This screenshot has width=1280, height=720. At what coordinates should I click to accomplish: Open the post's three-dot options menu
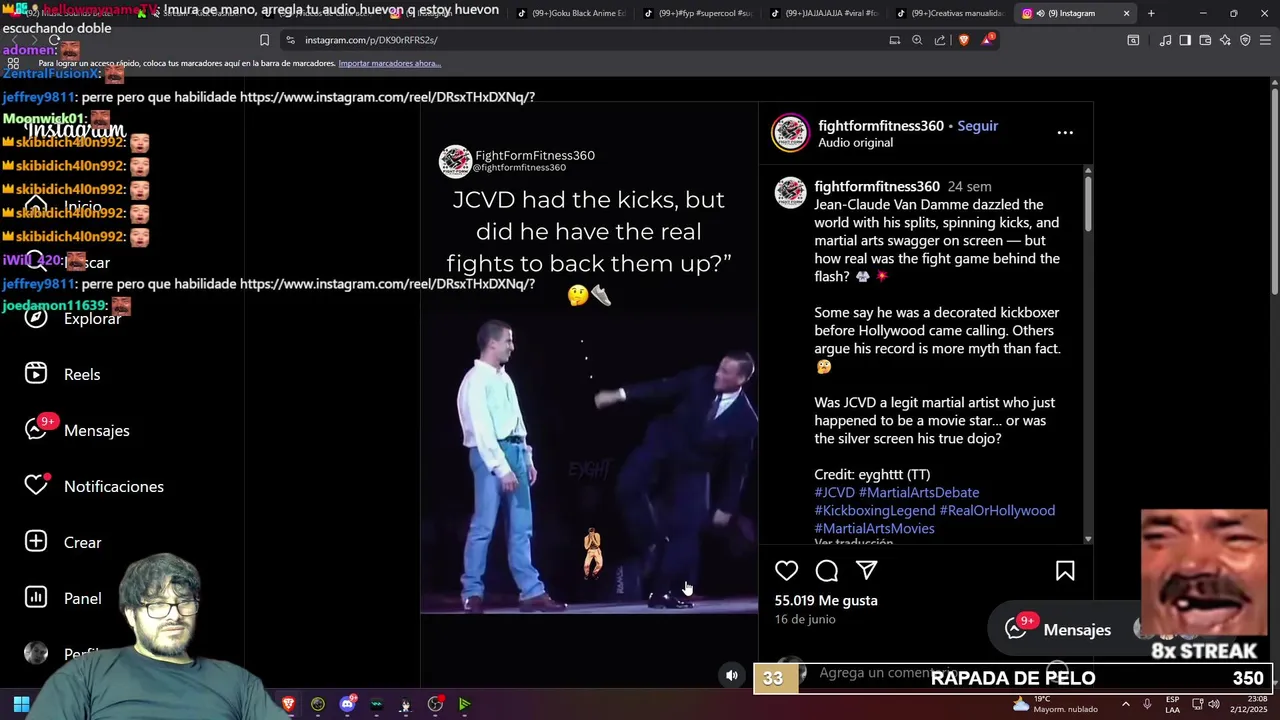tap(1065, 132)
